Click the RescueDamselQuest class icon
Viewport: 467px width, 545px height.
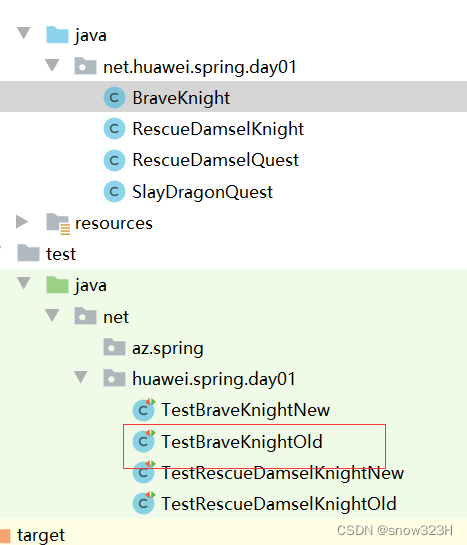(114, 160)
